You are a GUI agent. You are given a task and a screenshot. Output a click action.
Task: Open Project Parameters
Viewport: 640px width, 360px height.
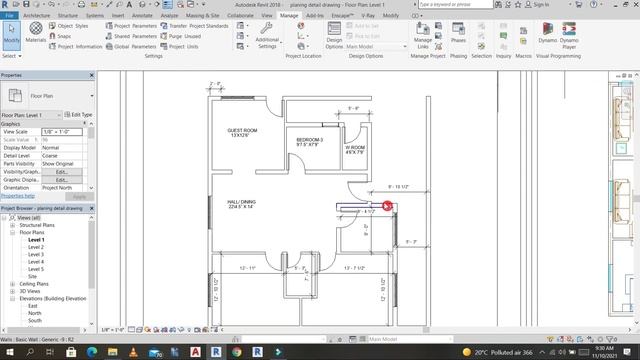click(x=131, y=26)
